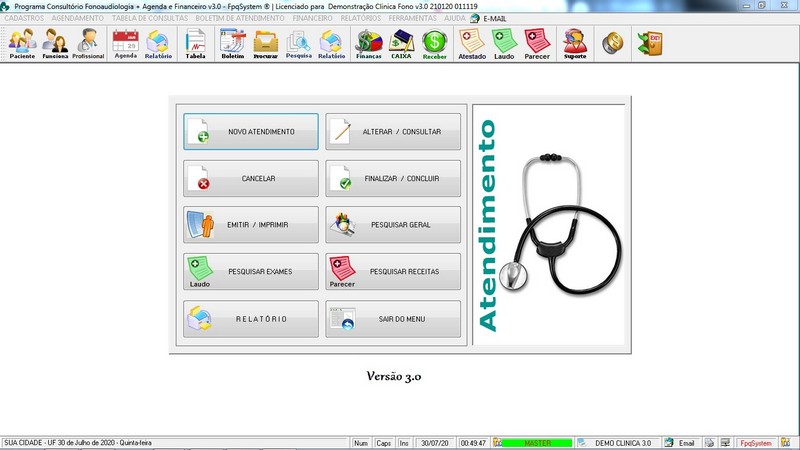Click the monitor icon in status bar
Screen dimensions: 800x450
pos(725,443)
